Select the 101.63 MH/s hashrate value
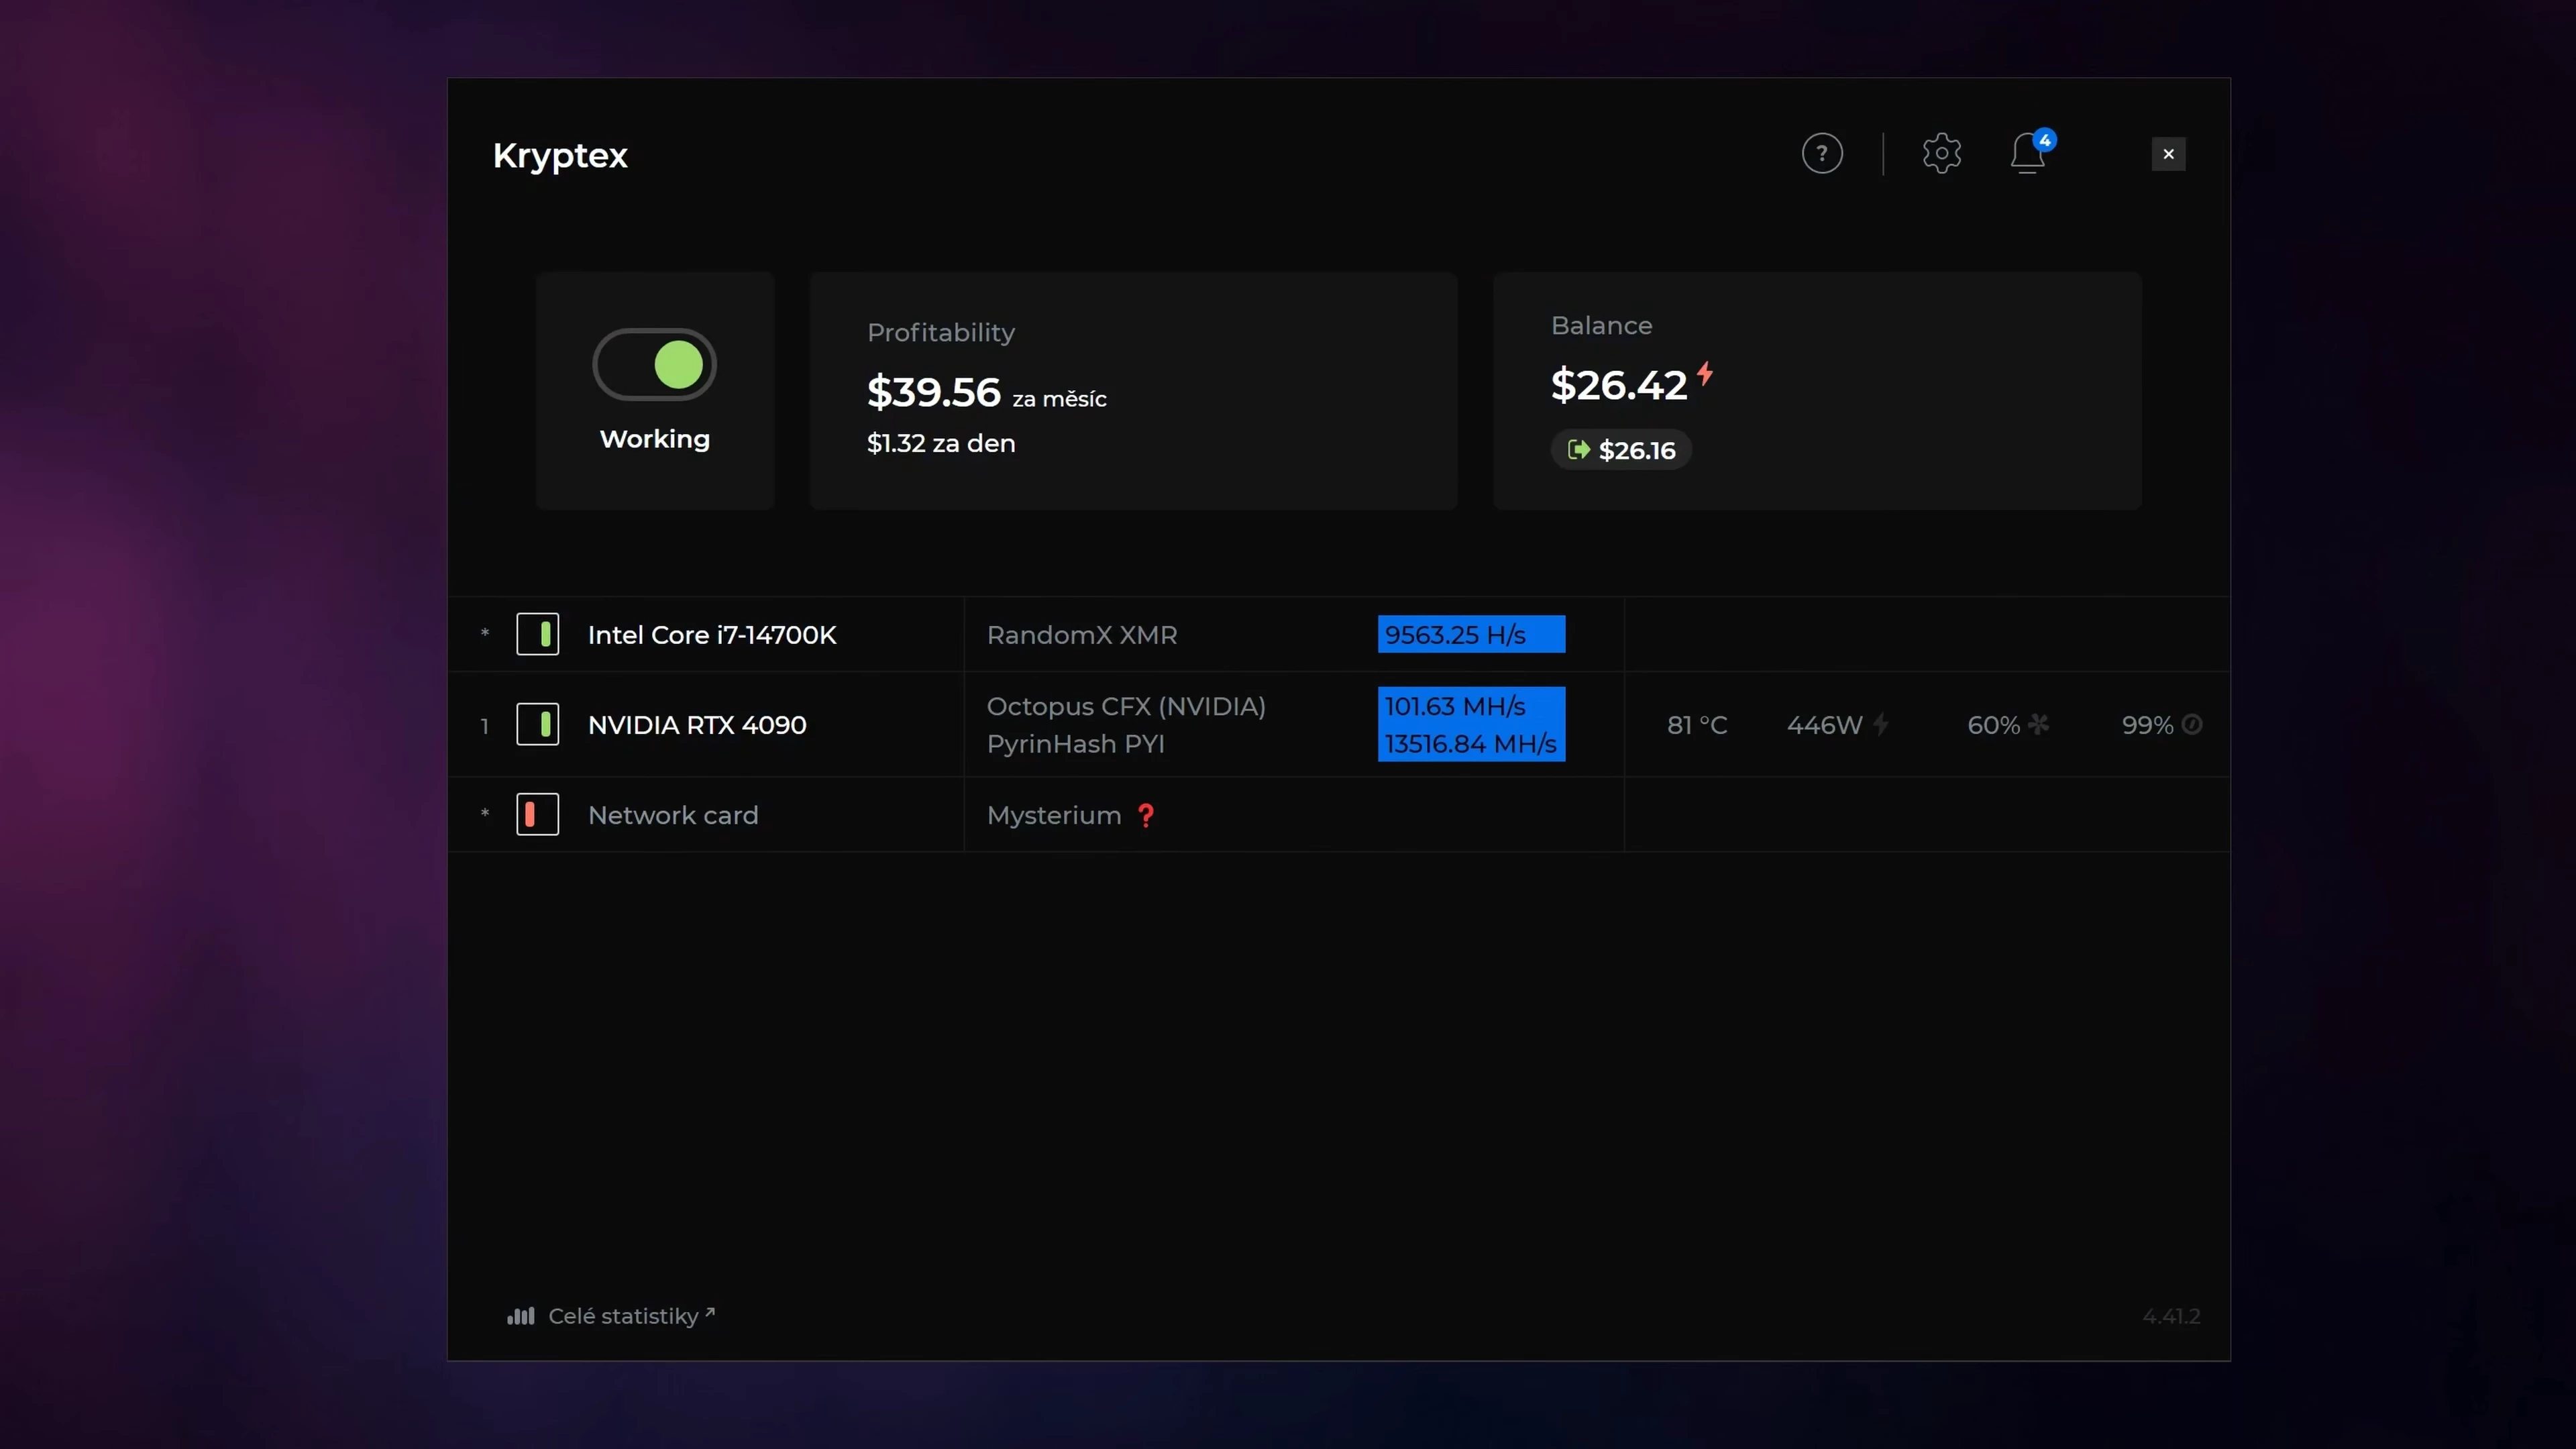2576x1449 pixels. tap(1455, 706)
